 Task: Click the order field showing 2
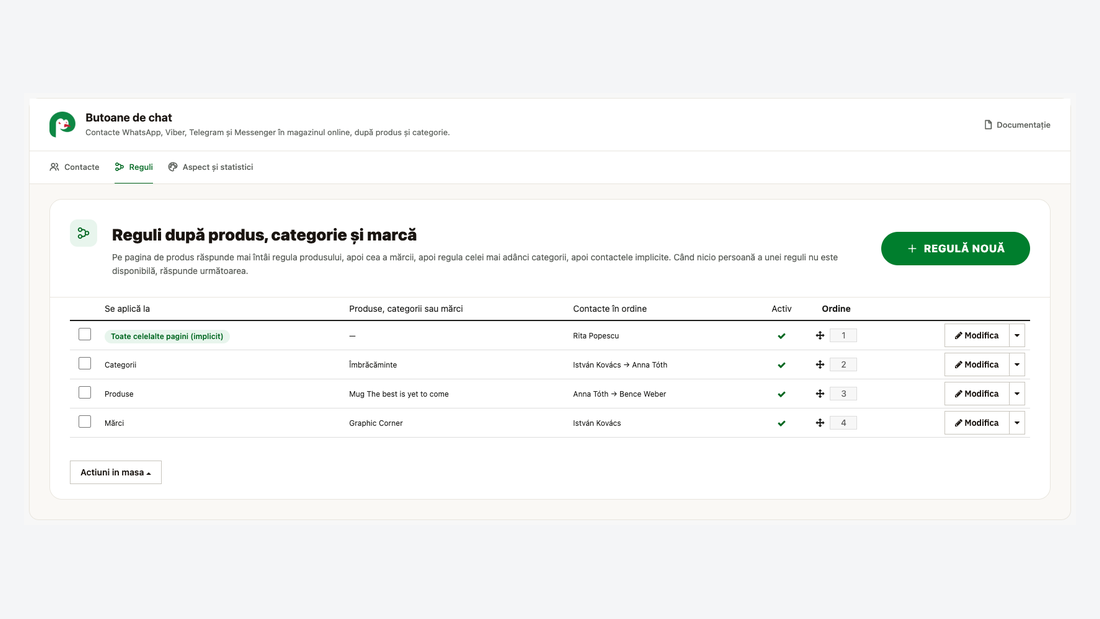843,365
